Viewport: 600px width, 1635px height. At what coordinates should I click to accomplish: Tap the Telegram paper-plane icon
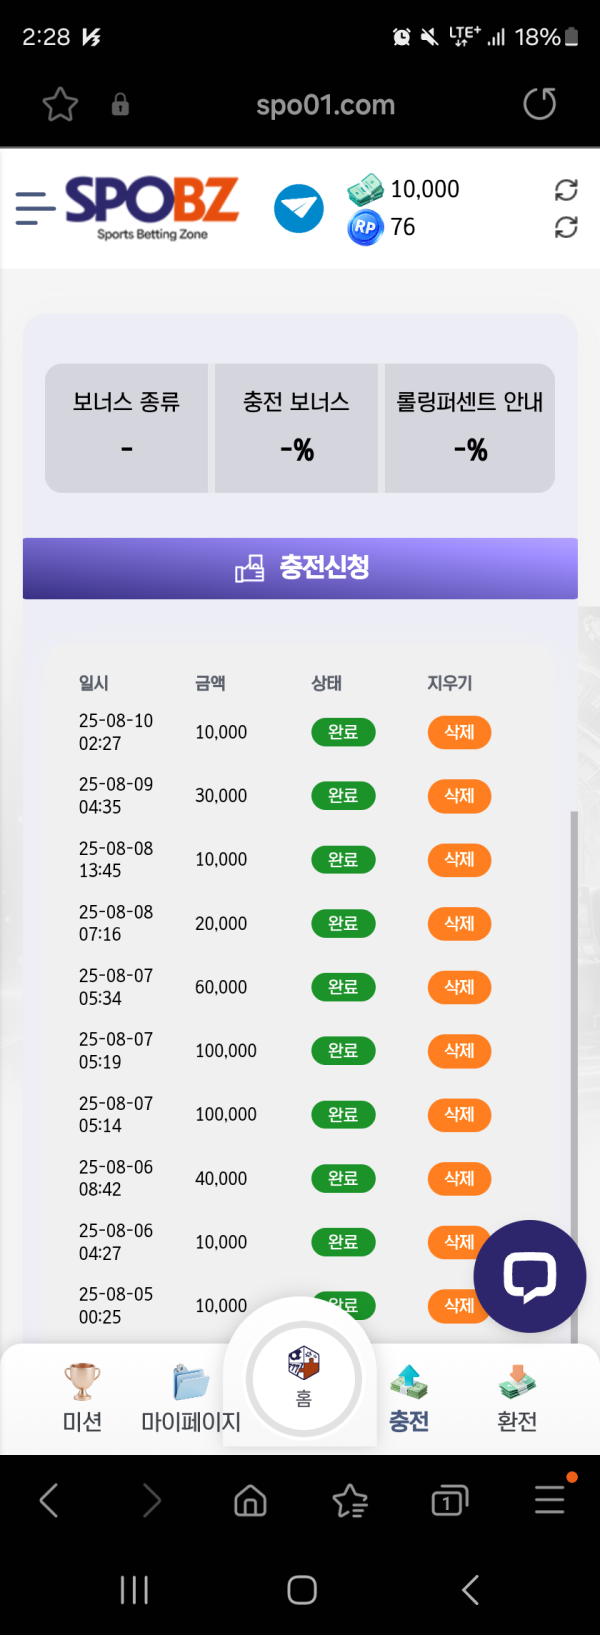tap(299, 209)
